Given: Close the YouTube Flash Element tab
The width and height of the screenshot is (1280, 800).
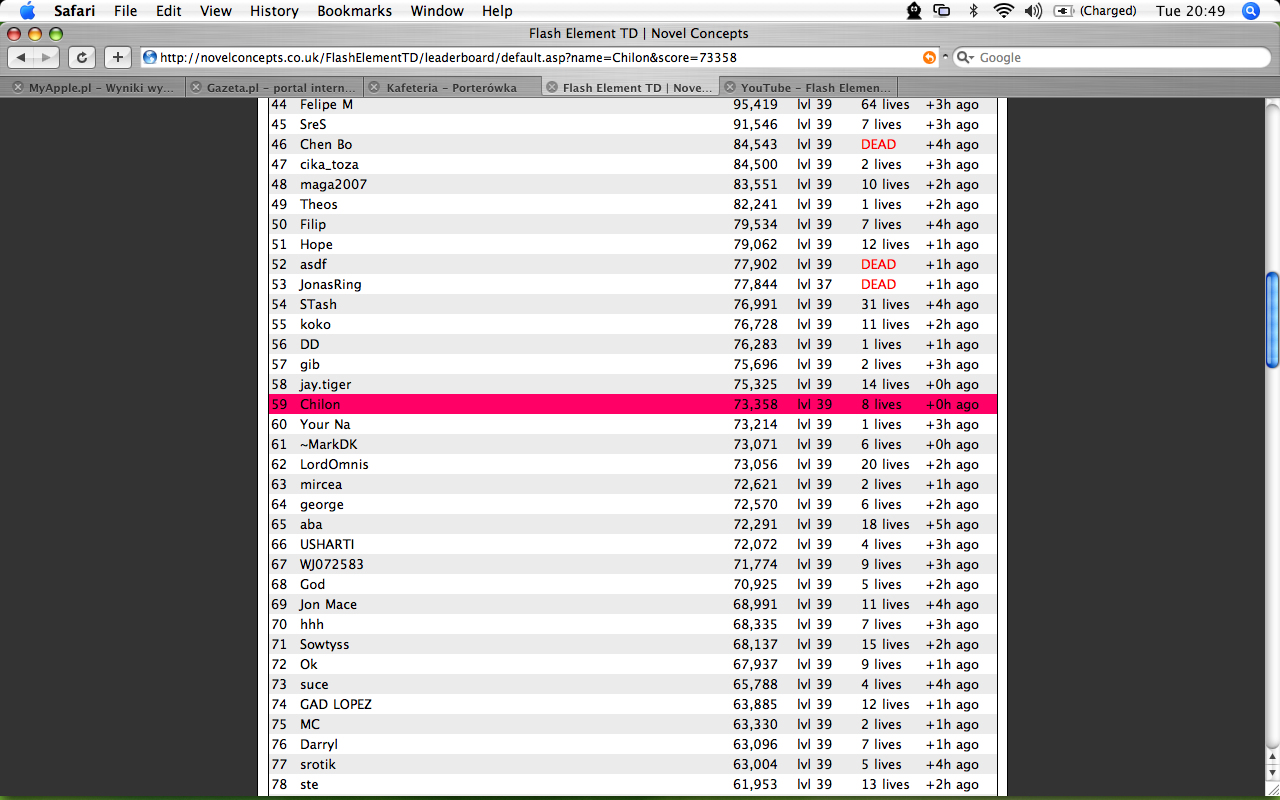Looking at the screenshot, I should coord(729,88).
